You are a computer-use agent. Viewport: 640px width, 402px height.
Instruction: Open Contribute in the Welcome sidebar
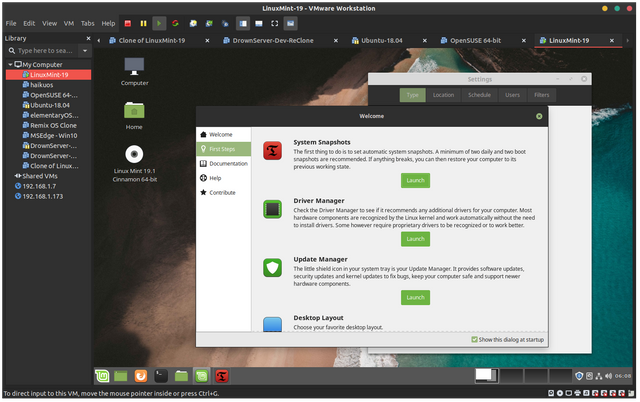pyautogui.click(x=223, y=193)
